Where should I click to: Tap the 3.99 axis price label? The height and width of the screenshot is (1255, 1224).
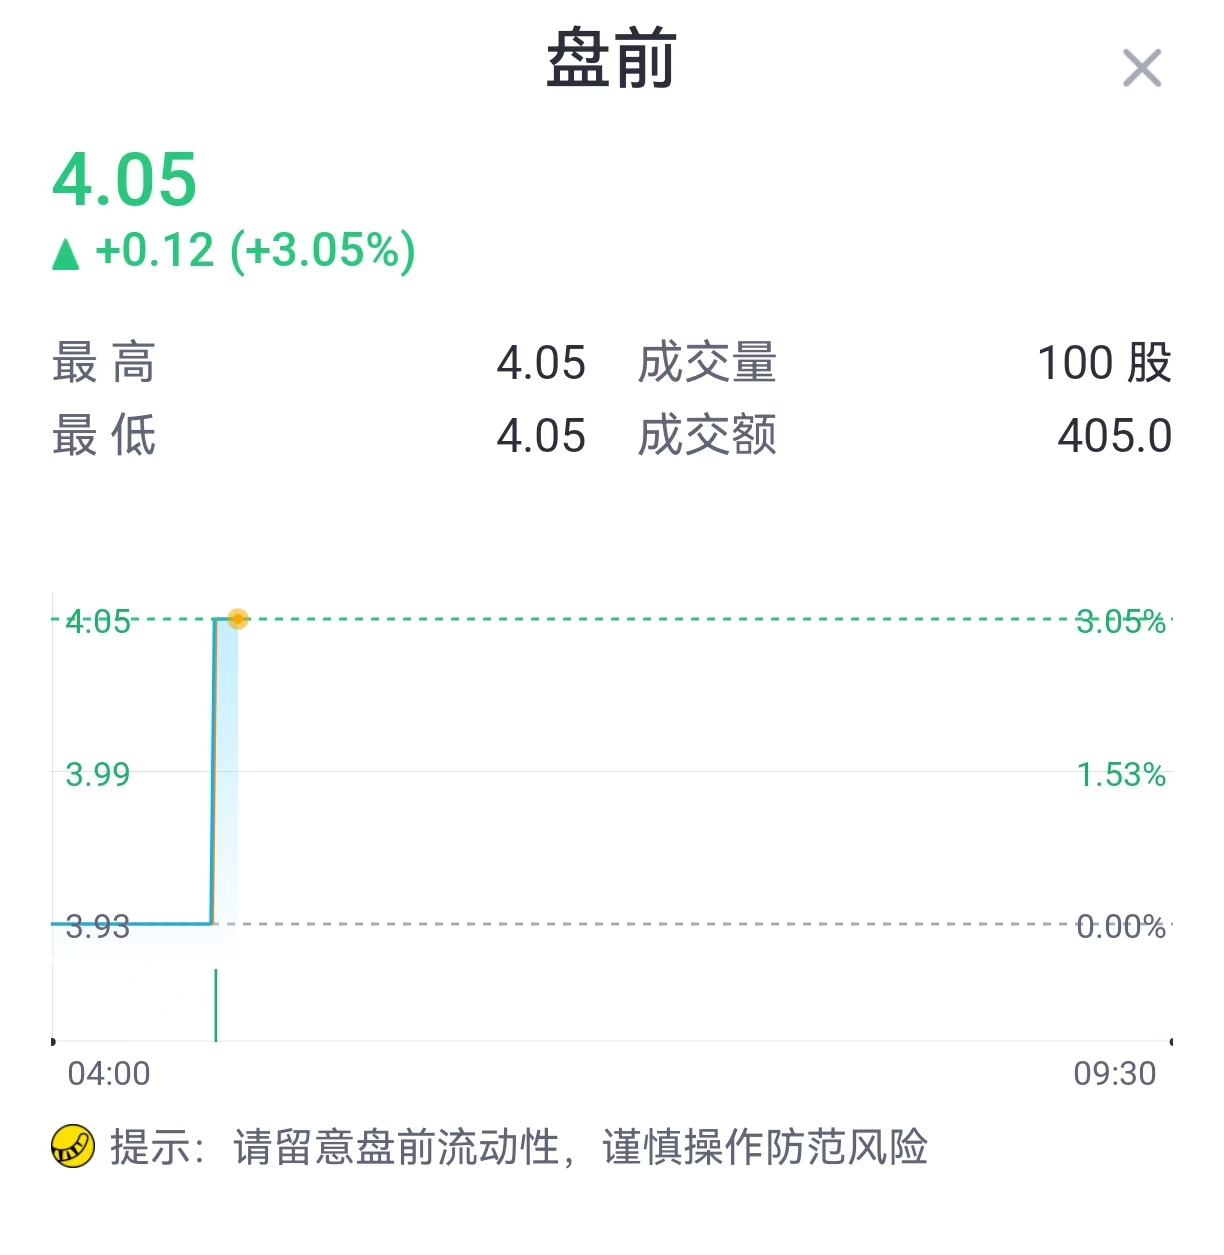tap(98, 774)
